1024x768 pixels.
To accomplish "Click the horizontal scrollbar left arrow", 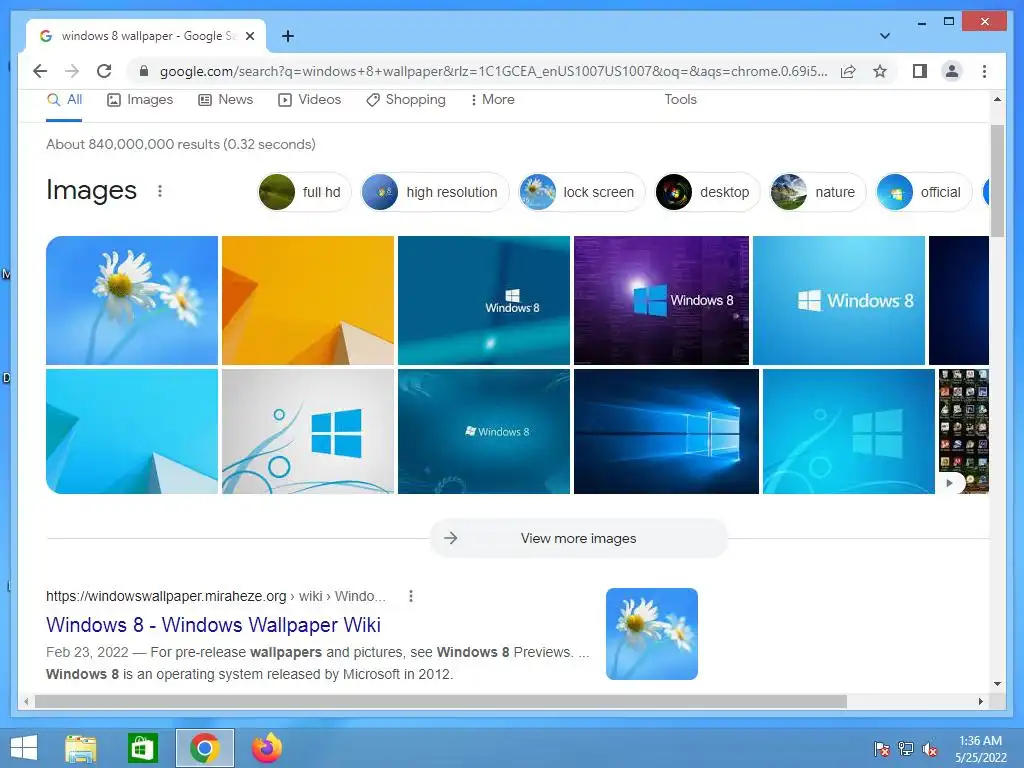I will tap(25, 701).
